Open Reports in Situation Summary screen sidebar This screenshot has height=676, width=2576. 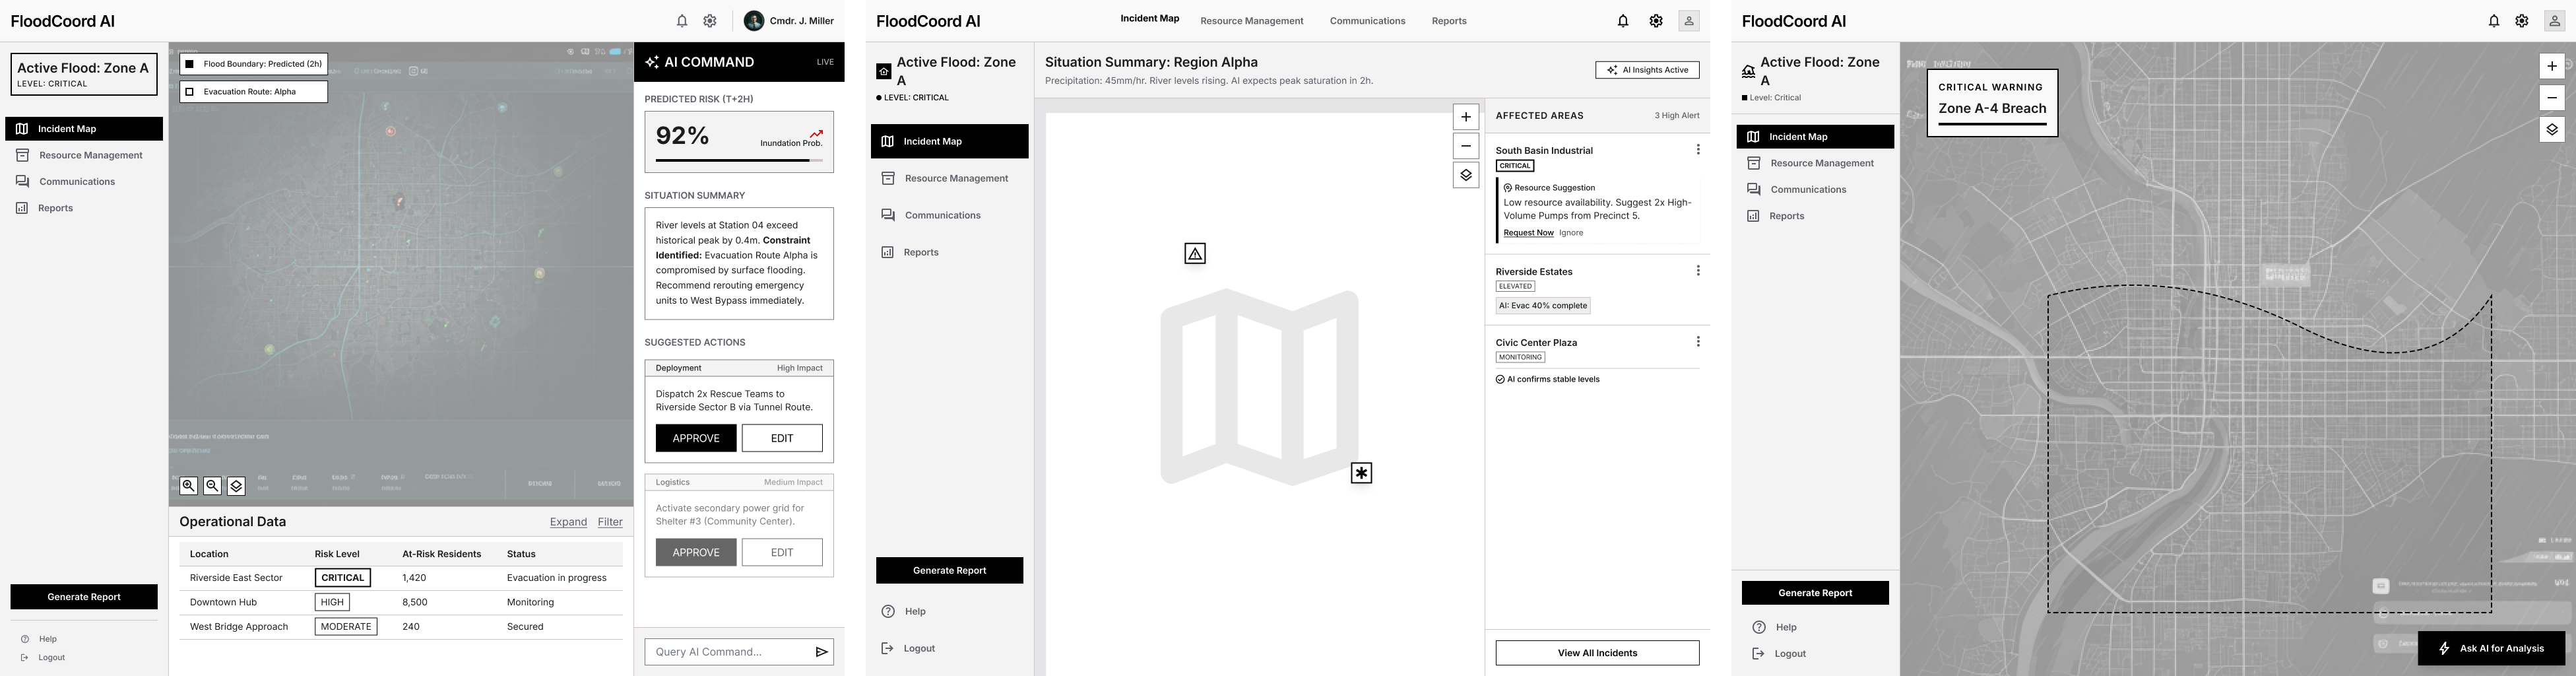click(949, 252)
